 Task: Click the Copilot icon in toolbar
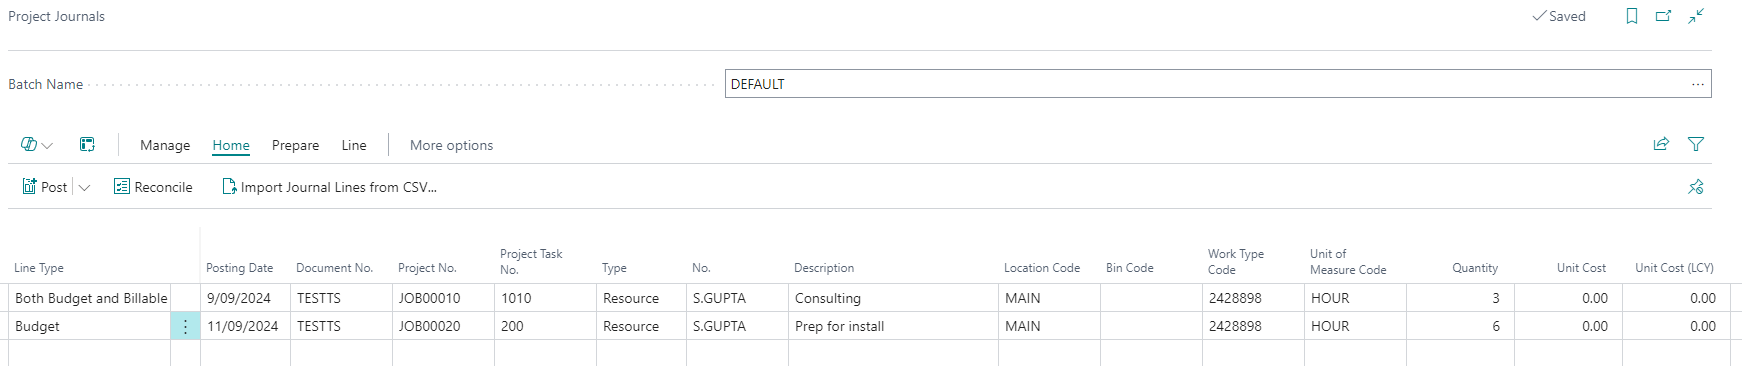click(29, 145)
